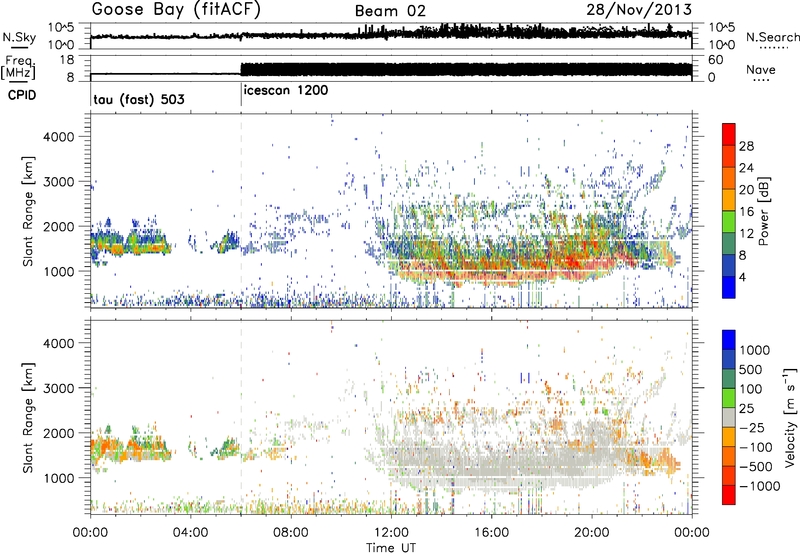Click the "2000" range tick on the velocity panel
The height and width of the screenshot is (554, 800).
click(x=58, y=433)
